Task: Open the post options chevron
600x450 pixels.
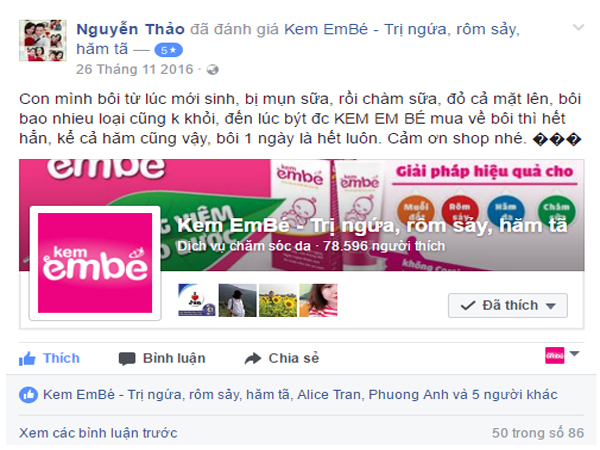Action: (x=578, y=27)
